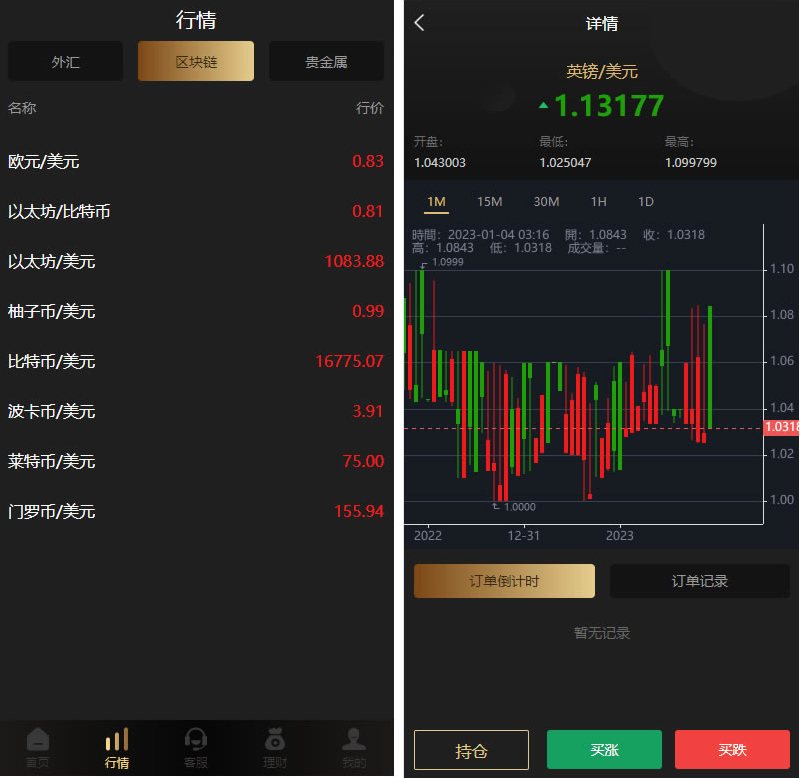
Task: Click the 开盘 value 1.043003
Action: click(440, 163)
